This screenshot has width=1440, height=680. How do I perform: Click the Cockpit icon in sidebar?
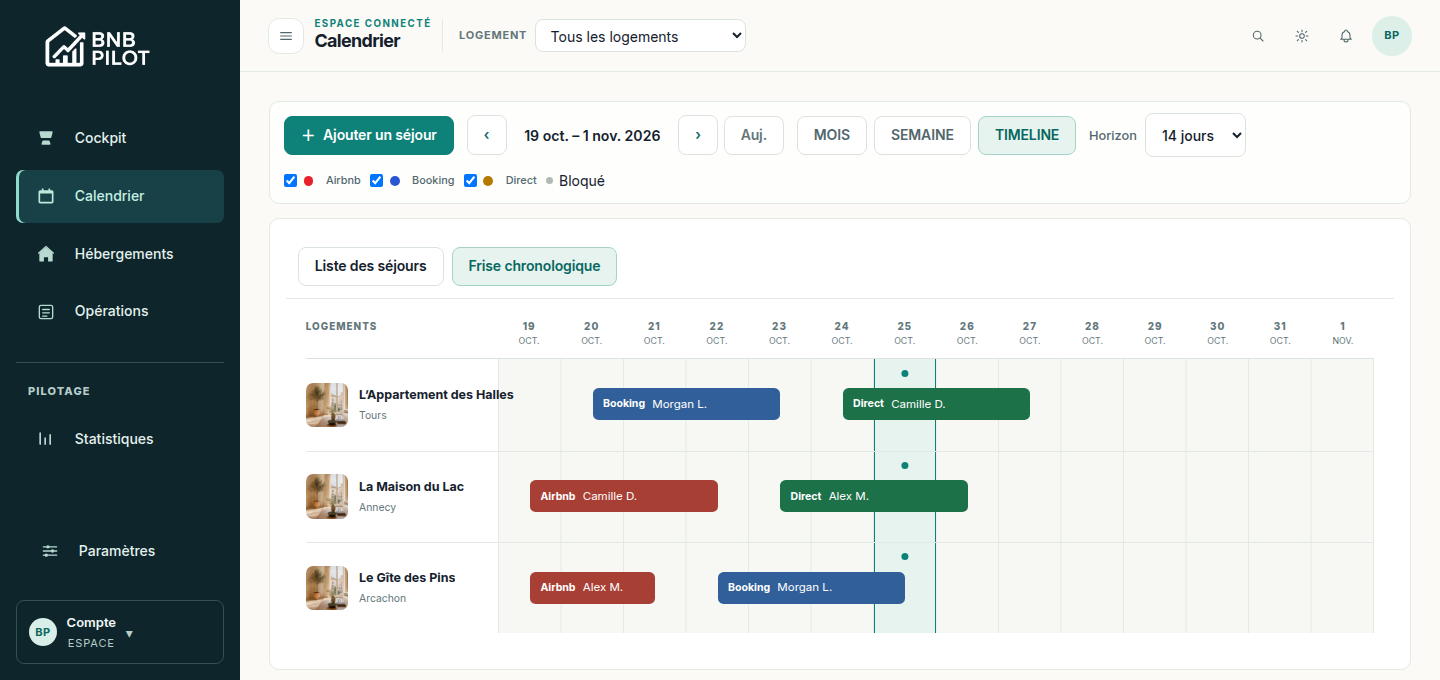point(46,138)
